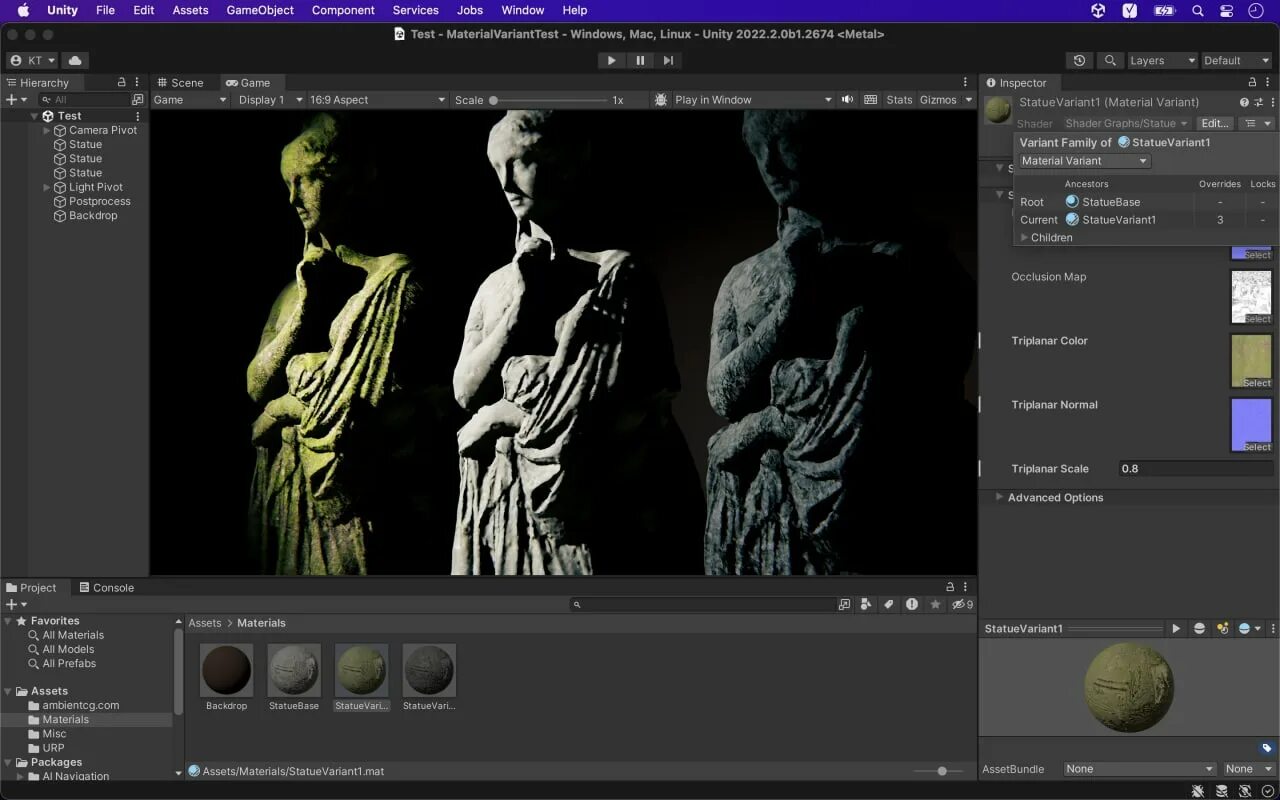Expand the Advanced Options section

(999, 497)
